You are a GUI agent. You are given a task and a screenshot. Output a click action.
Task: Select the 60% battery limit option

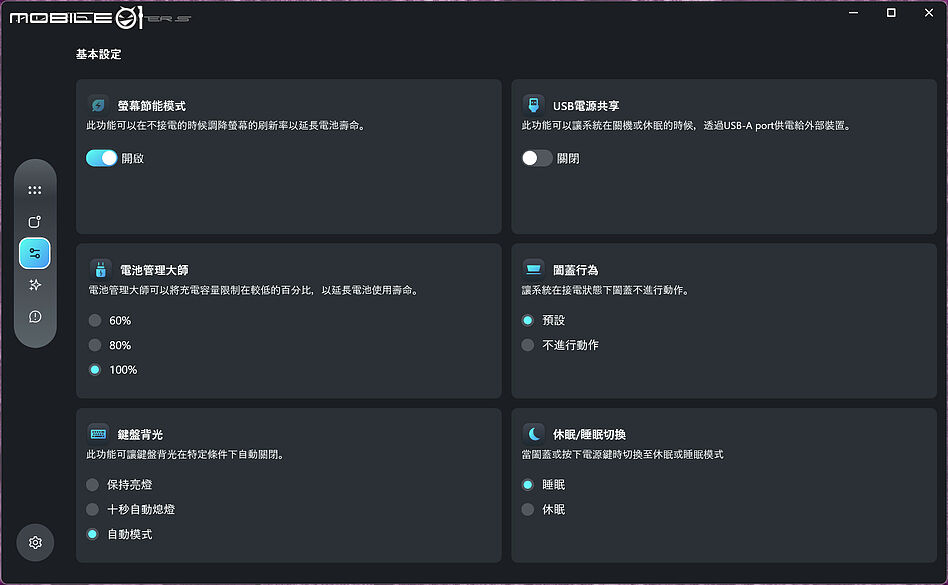(95, 320)
